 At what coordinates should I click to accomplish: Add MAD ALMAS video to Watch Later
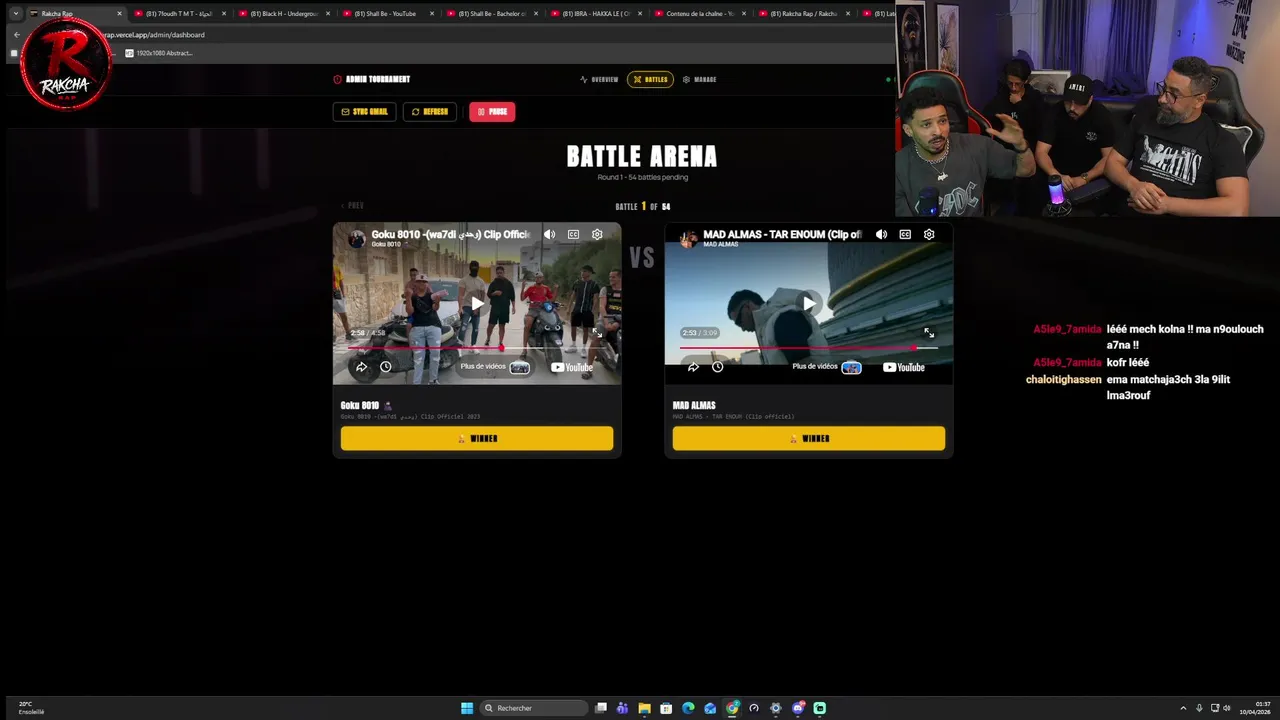[x=717, y=367]
